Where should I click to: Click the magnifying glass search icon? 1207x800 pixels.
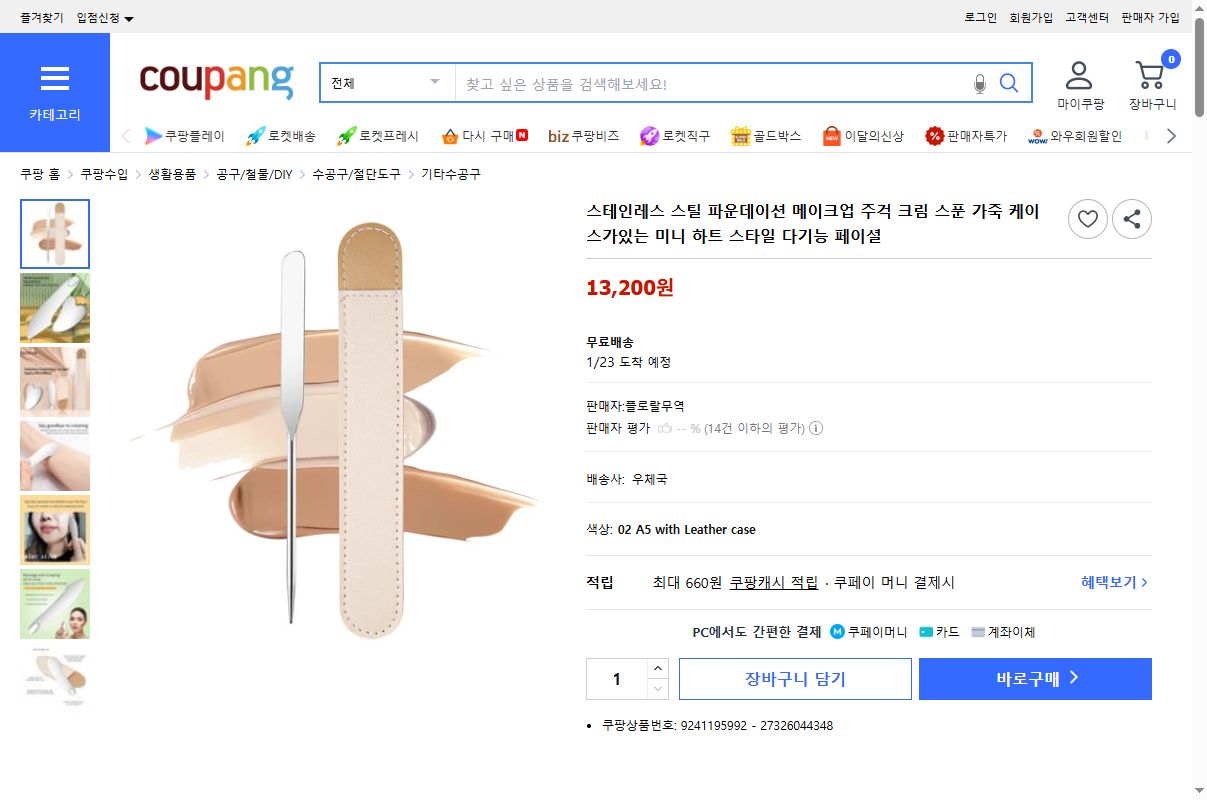pyautogui.click(x=1008, y=83)
